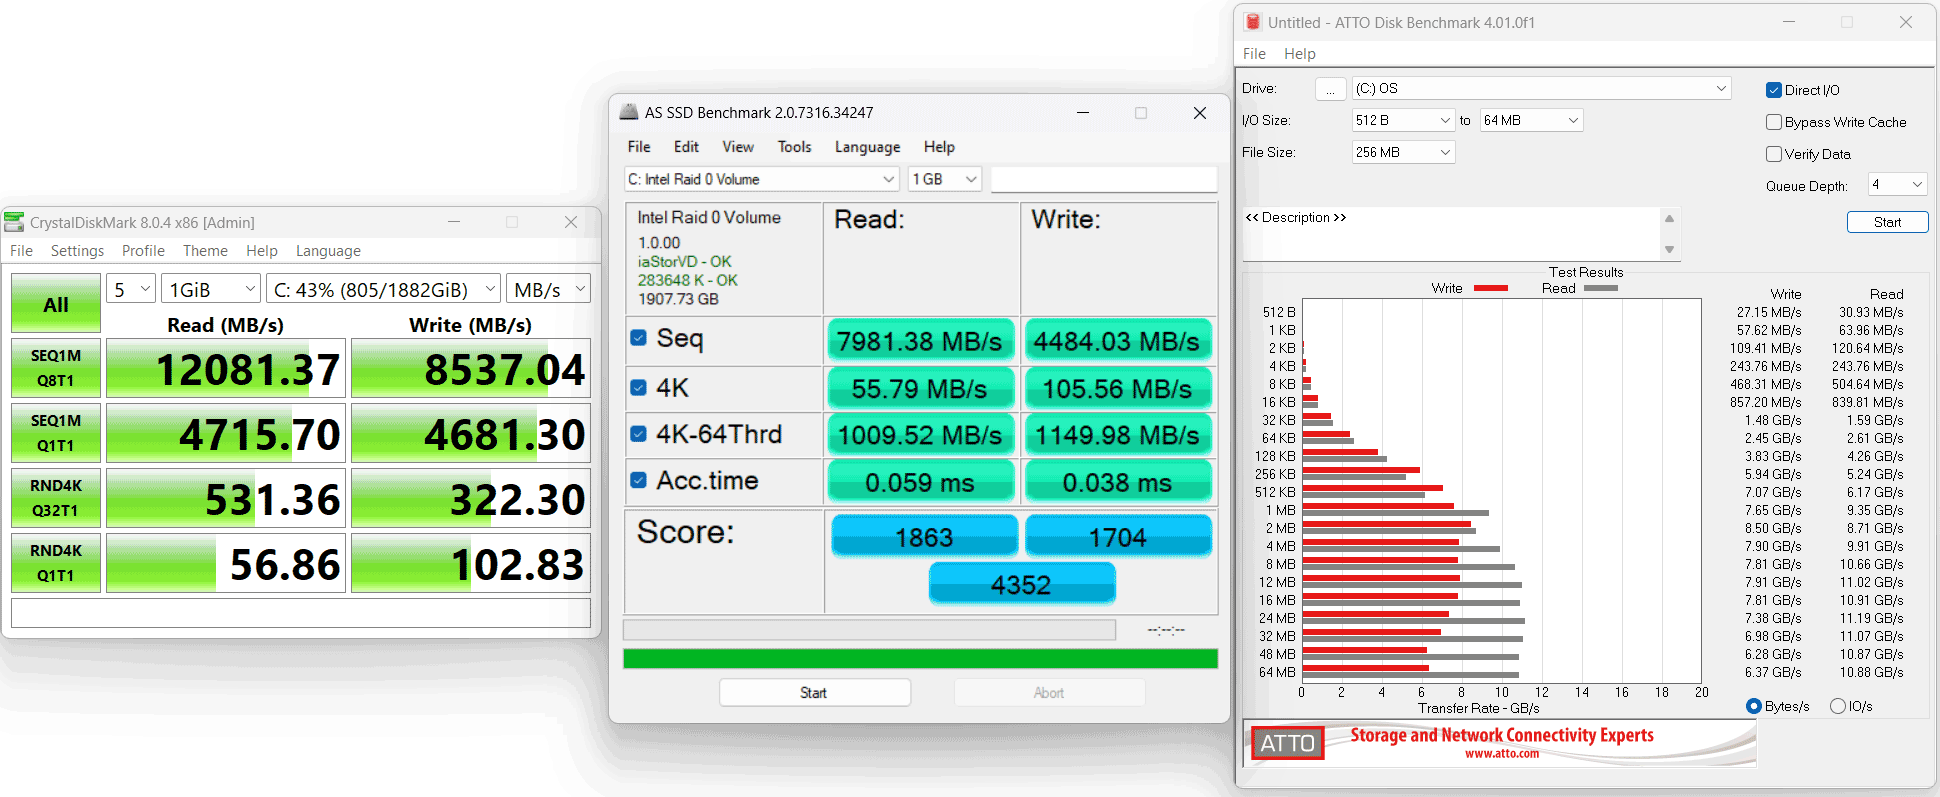Viewport: 1940px width, 797px height.
Task: Enable Bypass Write Cache option
Action: (1774, 122)
